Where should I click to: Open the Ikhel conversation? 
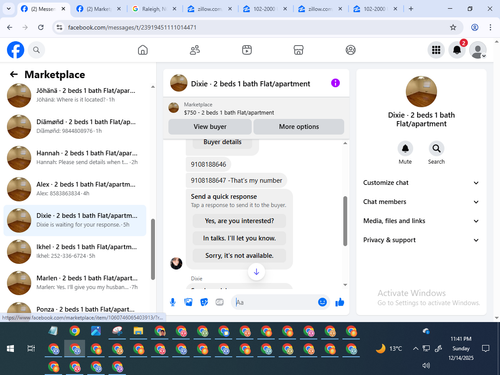(x=75, y=252)
